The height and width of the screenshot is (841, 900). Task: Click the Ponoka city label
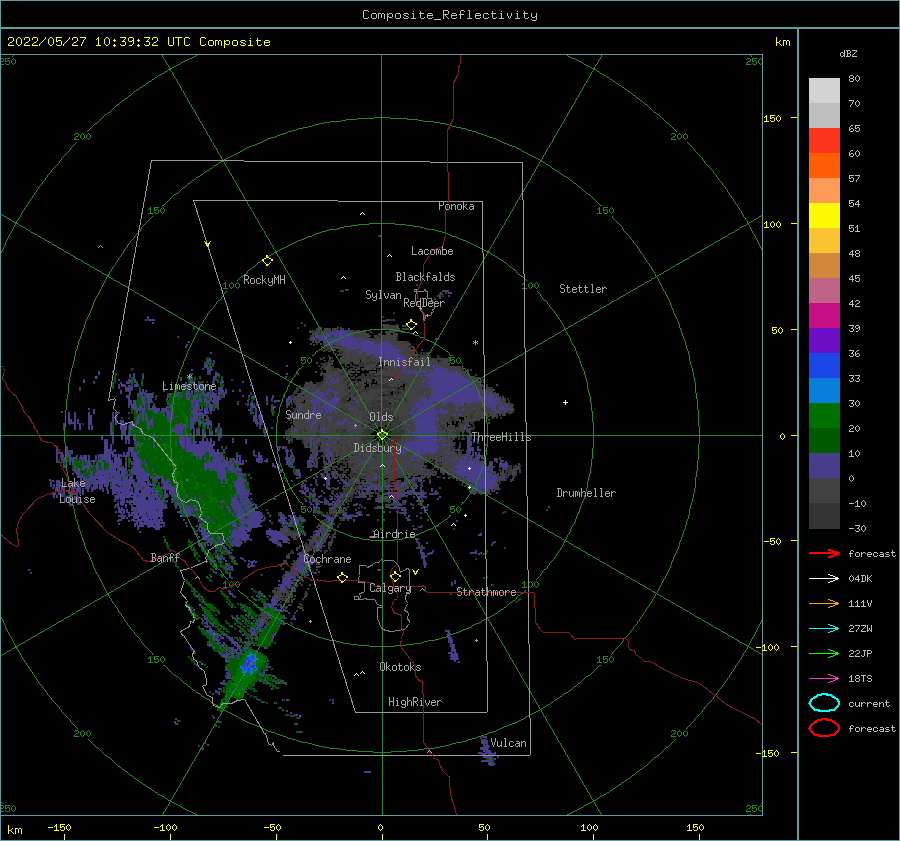[x=456, y=206]
